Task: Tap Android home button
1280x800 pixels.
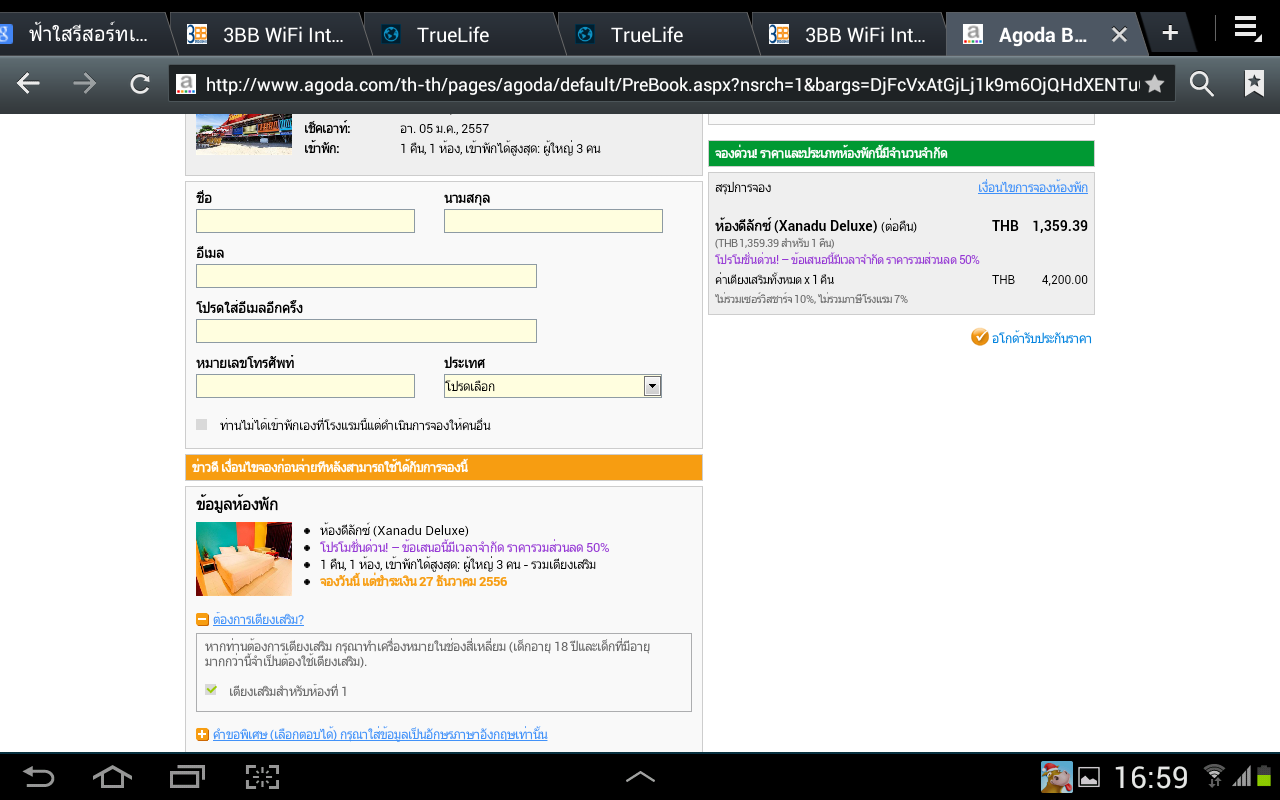Action: [112, 777]
